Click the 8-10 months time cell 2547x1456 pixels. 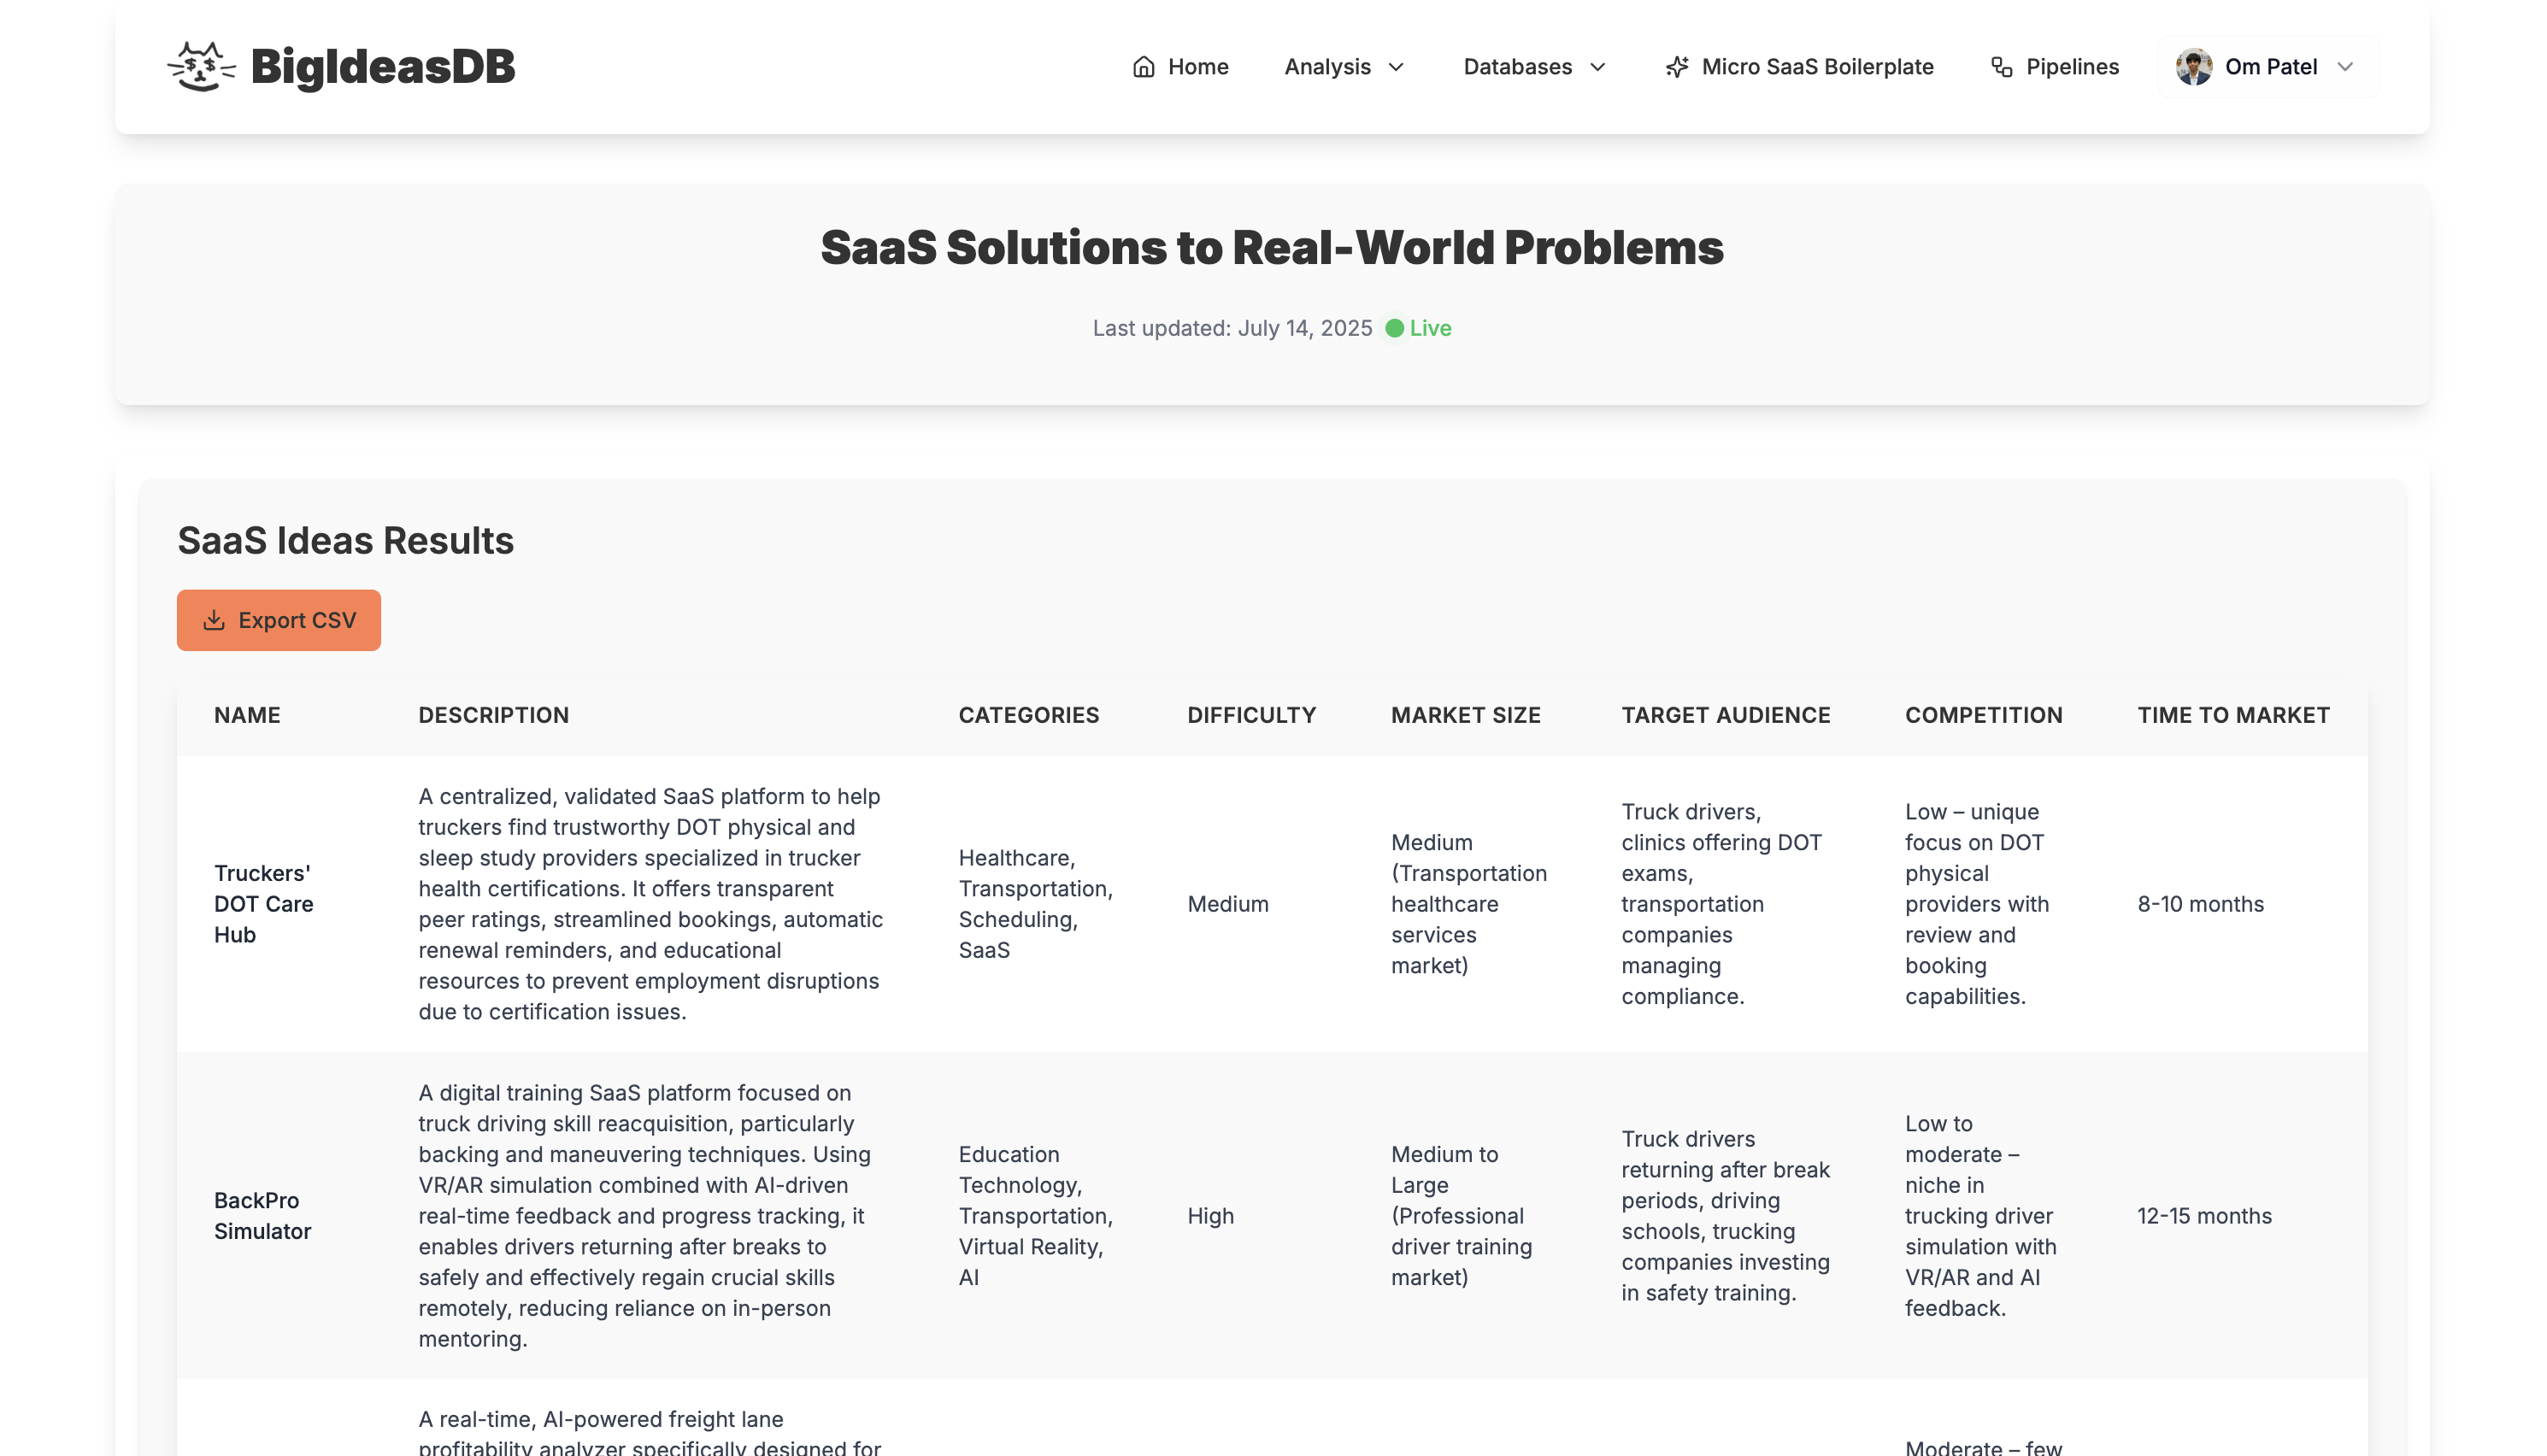2200,904
